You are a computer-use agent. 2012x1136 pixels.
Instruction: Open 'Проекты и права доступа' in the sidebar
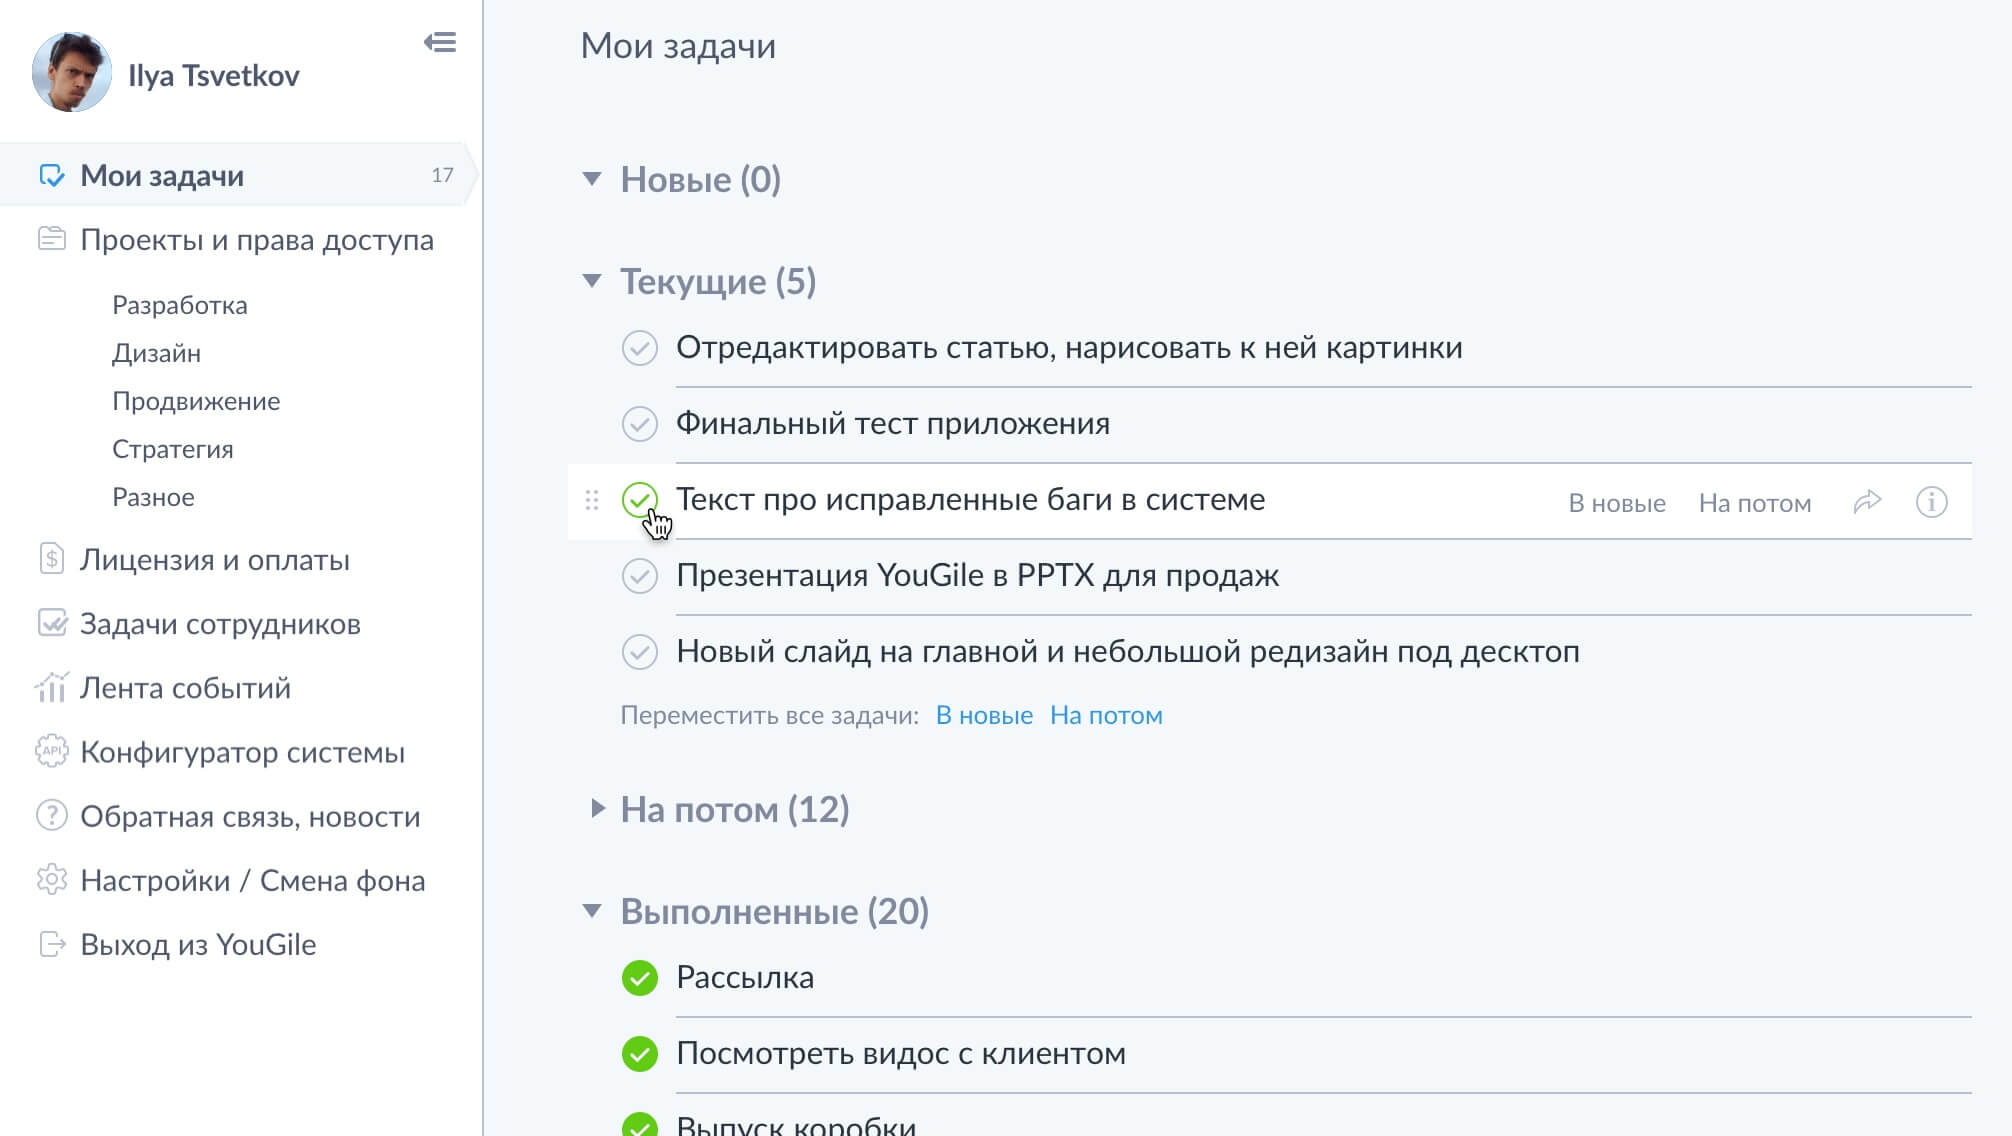(258, 241)
